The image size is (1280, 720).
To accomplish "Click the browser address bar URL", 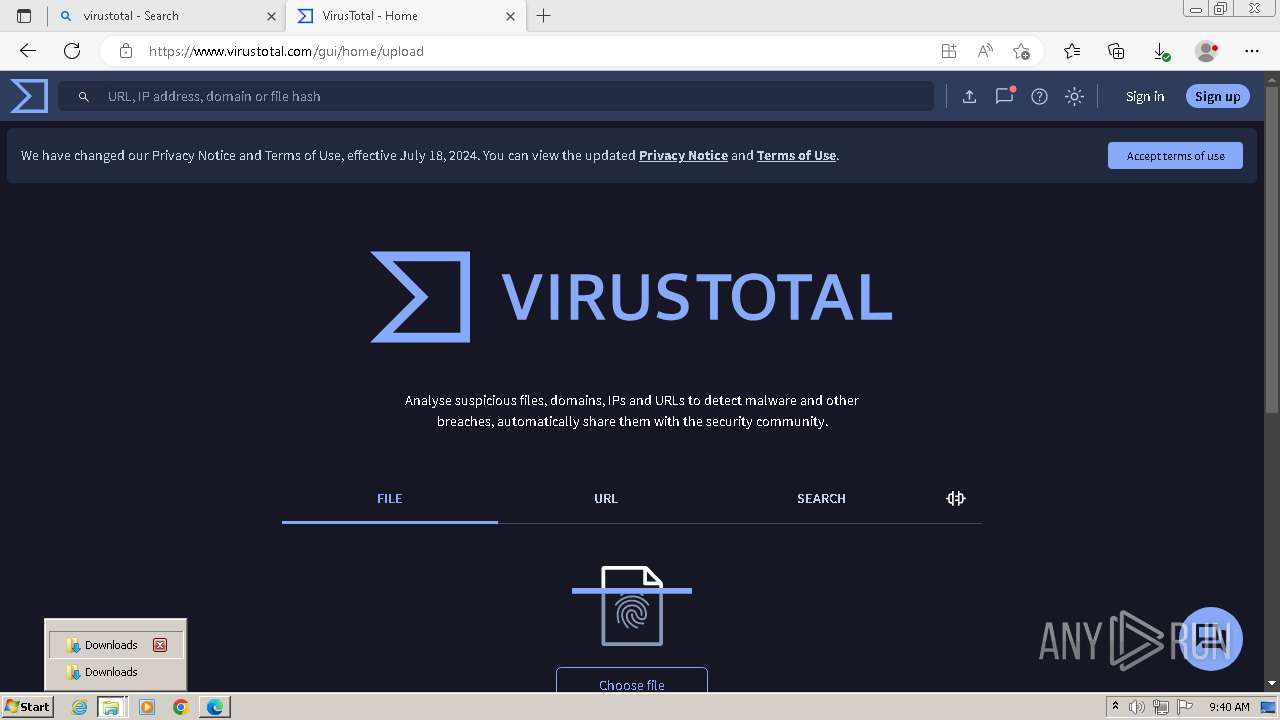I will point(286,51).
